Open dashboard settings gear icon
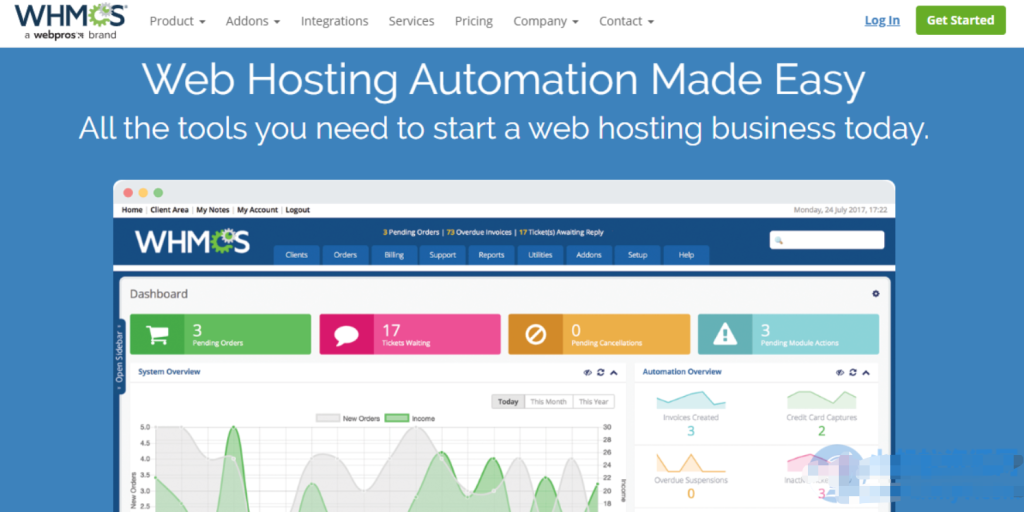This screenshot has width=1024, height=512. 875,294
